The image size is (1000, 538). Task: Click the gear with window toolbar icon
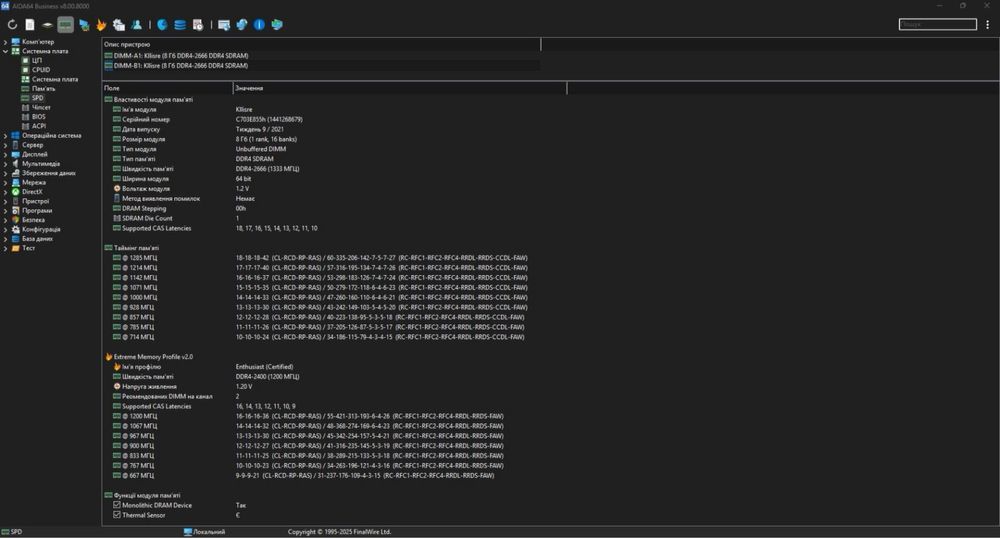coord(119,25)
